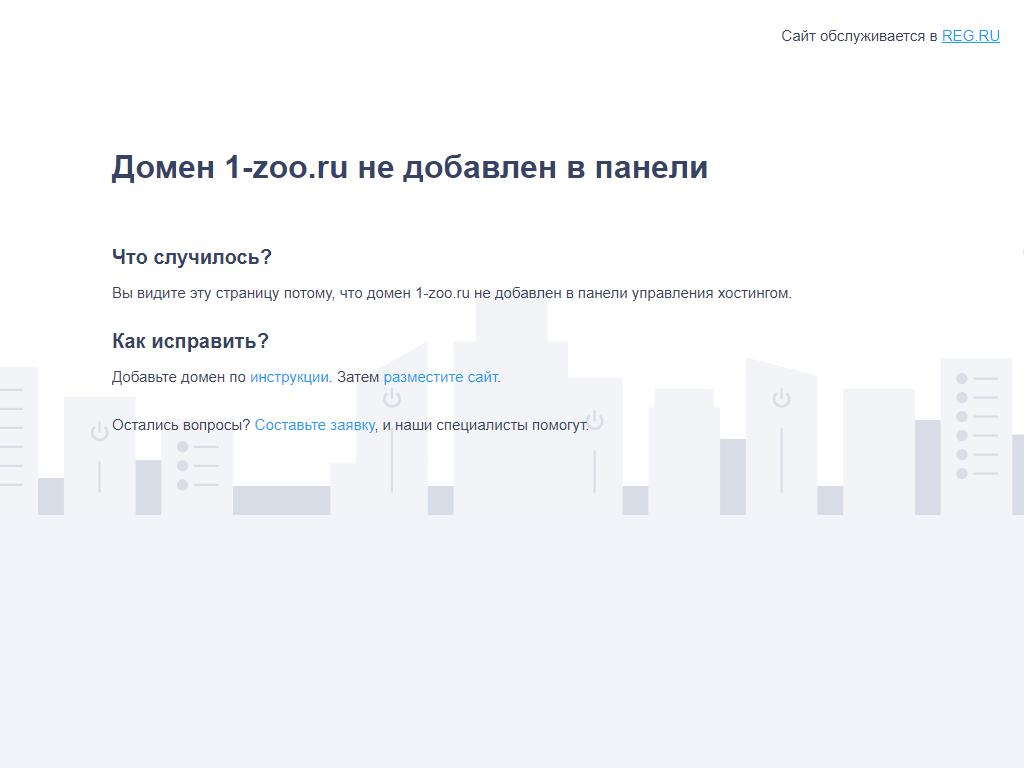Image resolution: width=1024 pixels, height=768 pixels.
Task: Click the Что случилось? heading
Action: click(192, 257)
